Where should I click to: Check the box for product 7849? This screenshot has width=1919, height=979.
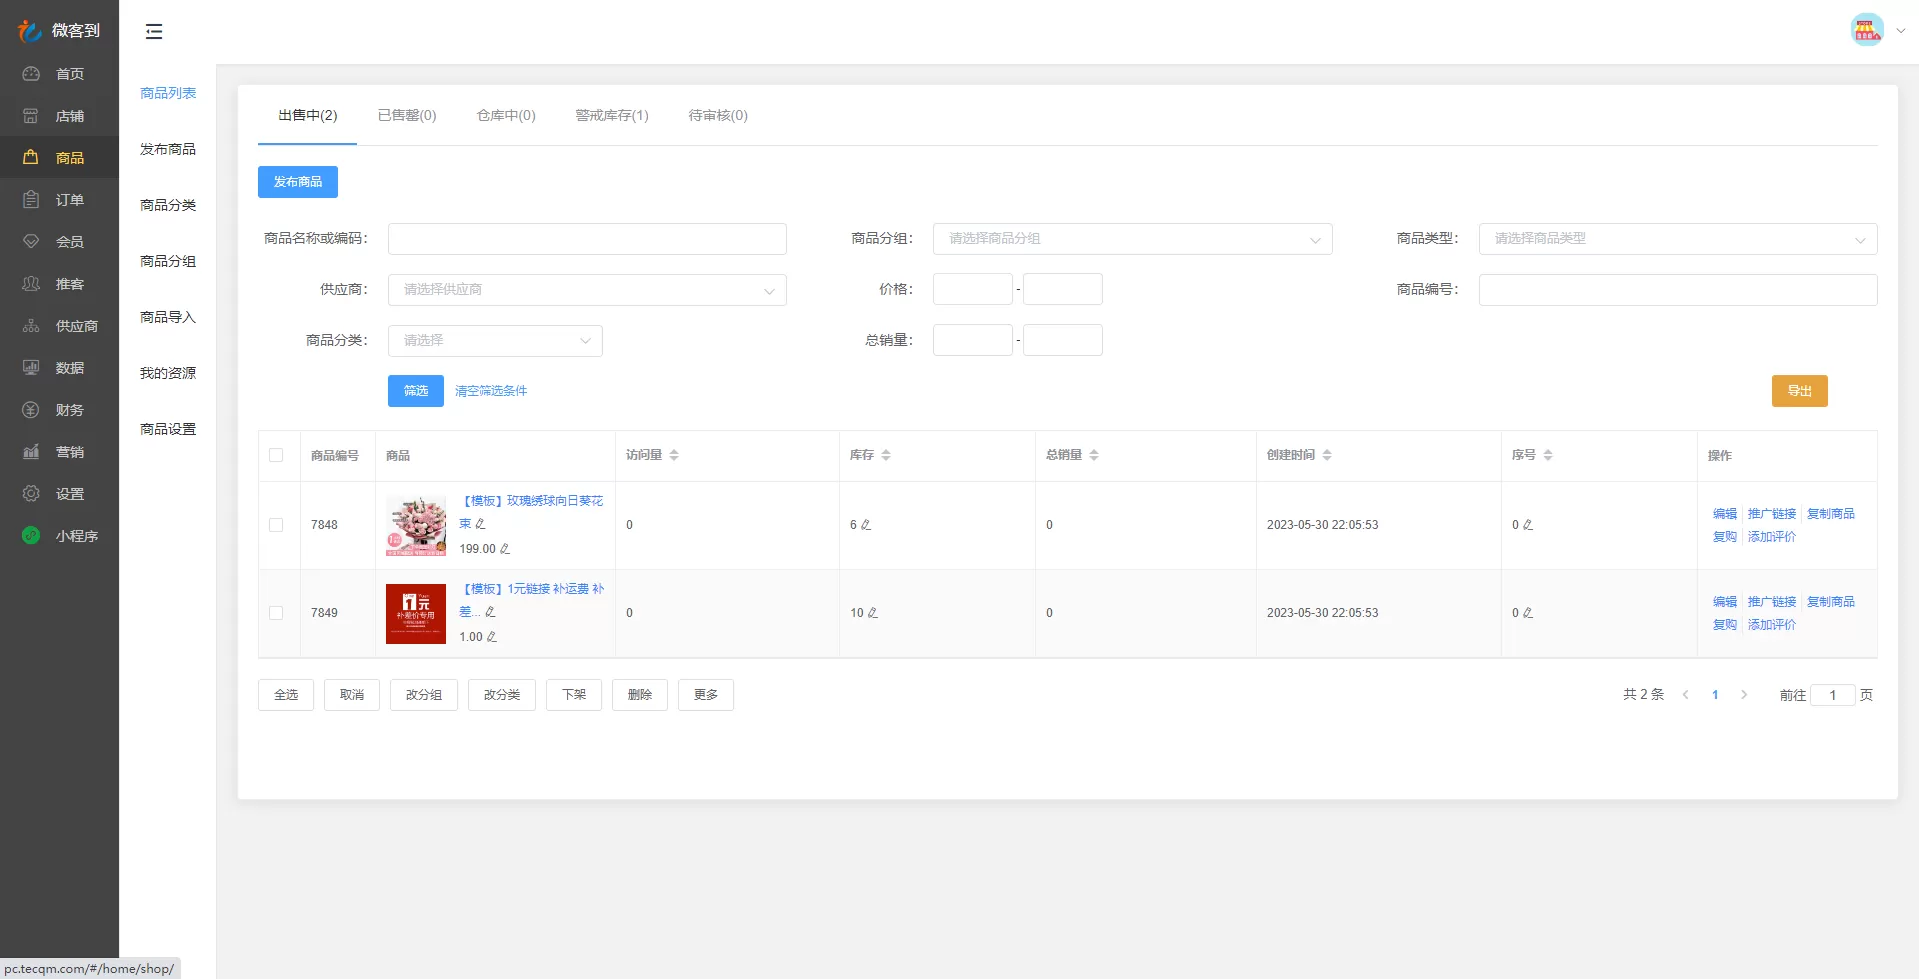point(276,613)
